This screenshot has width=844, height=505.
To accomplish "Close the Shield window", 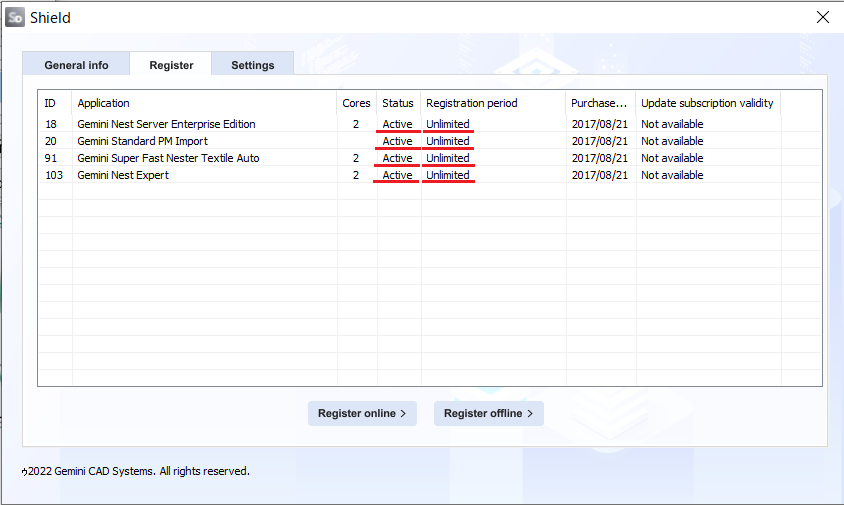I will (x=822, y=17).
